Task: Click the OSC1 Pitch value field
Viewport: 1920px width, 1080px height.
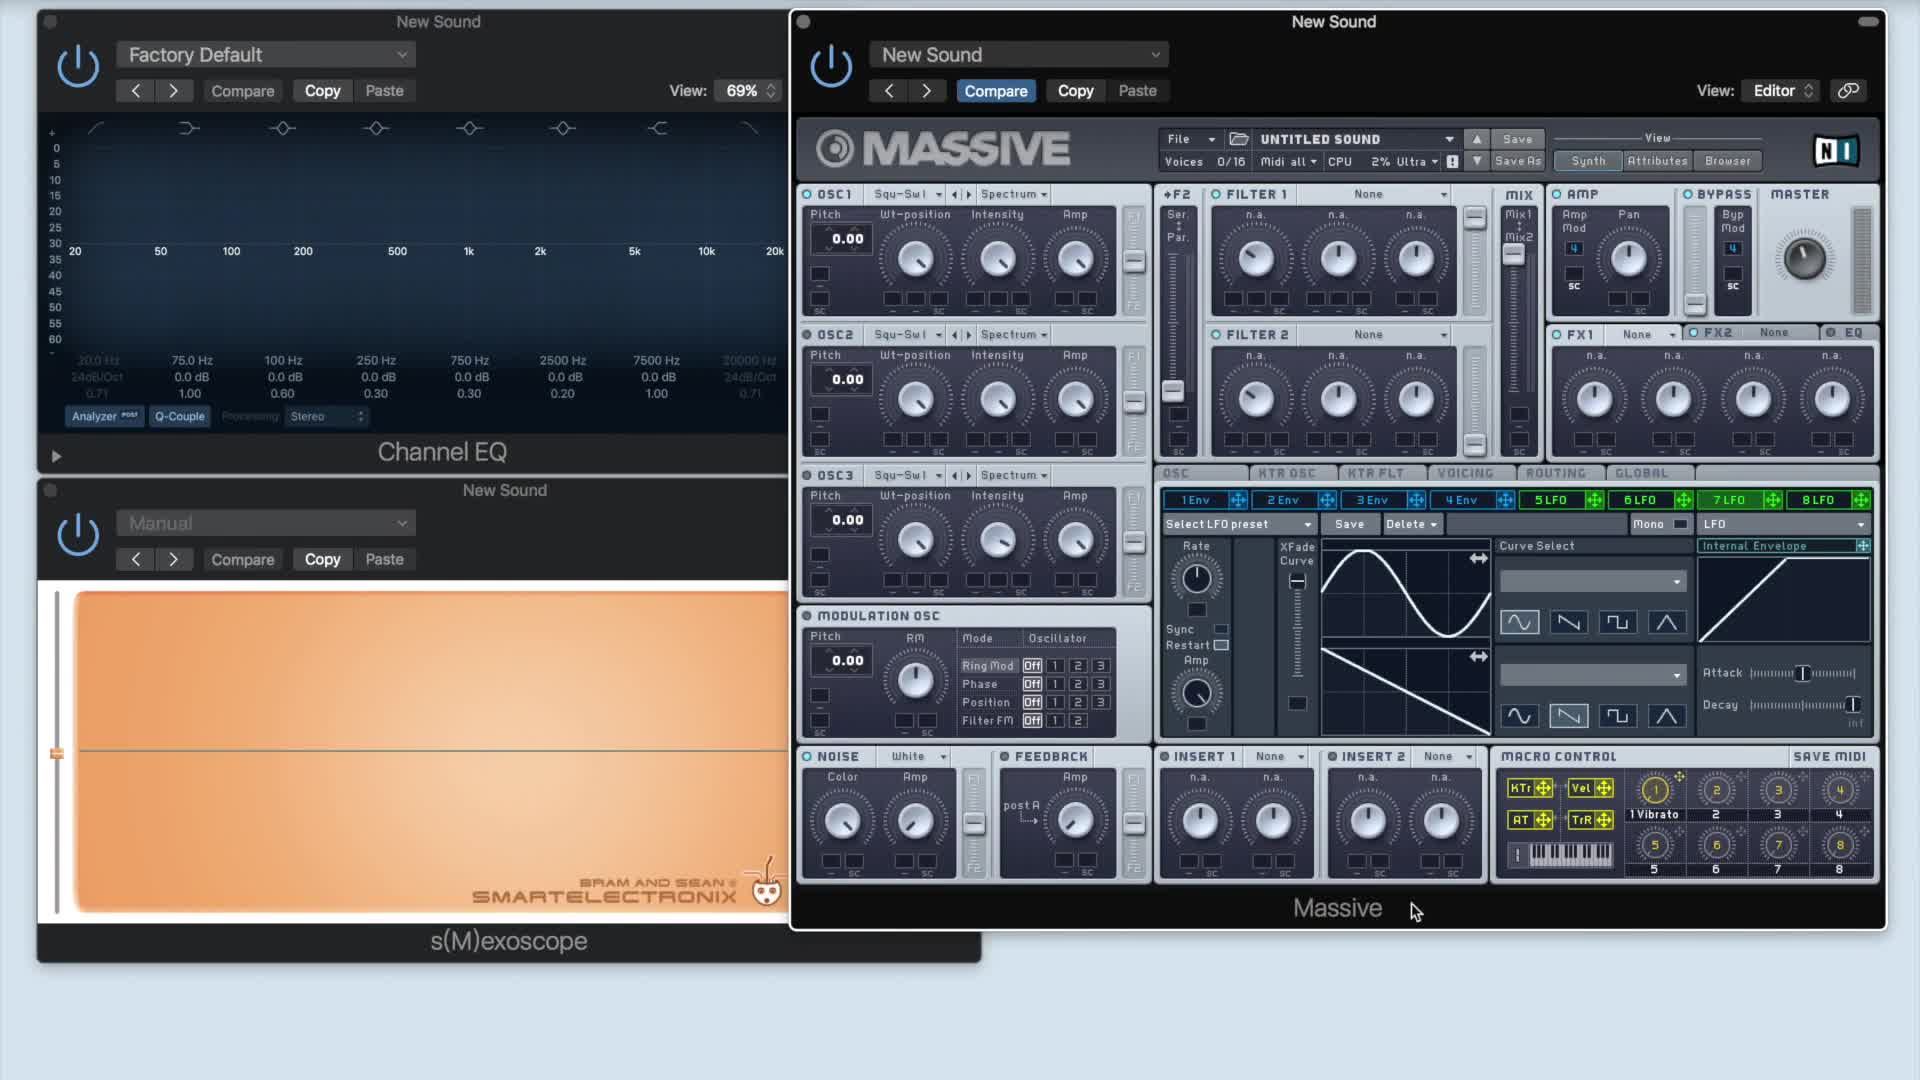Action: 847,238
